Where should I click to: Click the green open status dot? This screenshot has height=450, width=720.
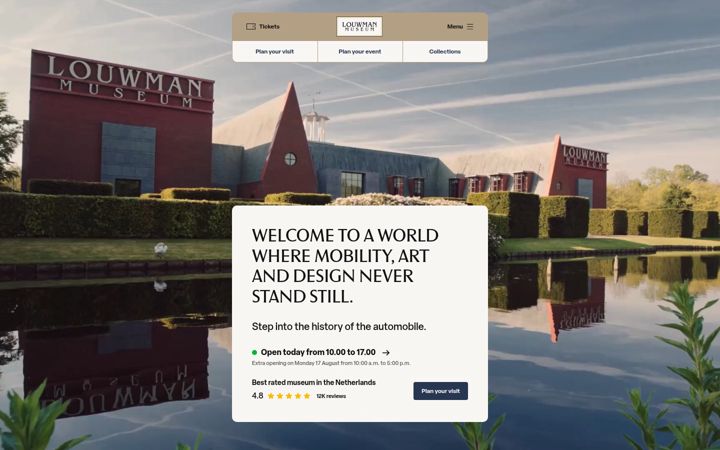coord(254,353)
